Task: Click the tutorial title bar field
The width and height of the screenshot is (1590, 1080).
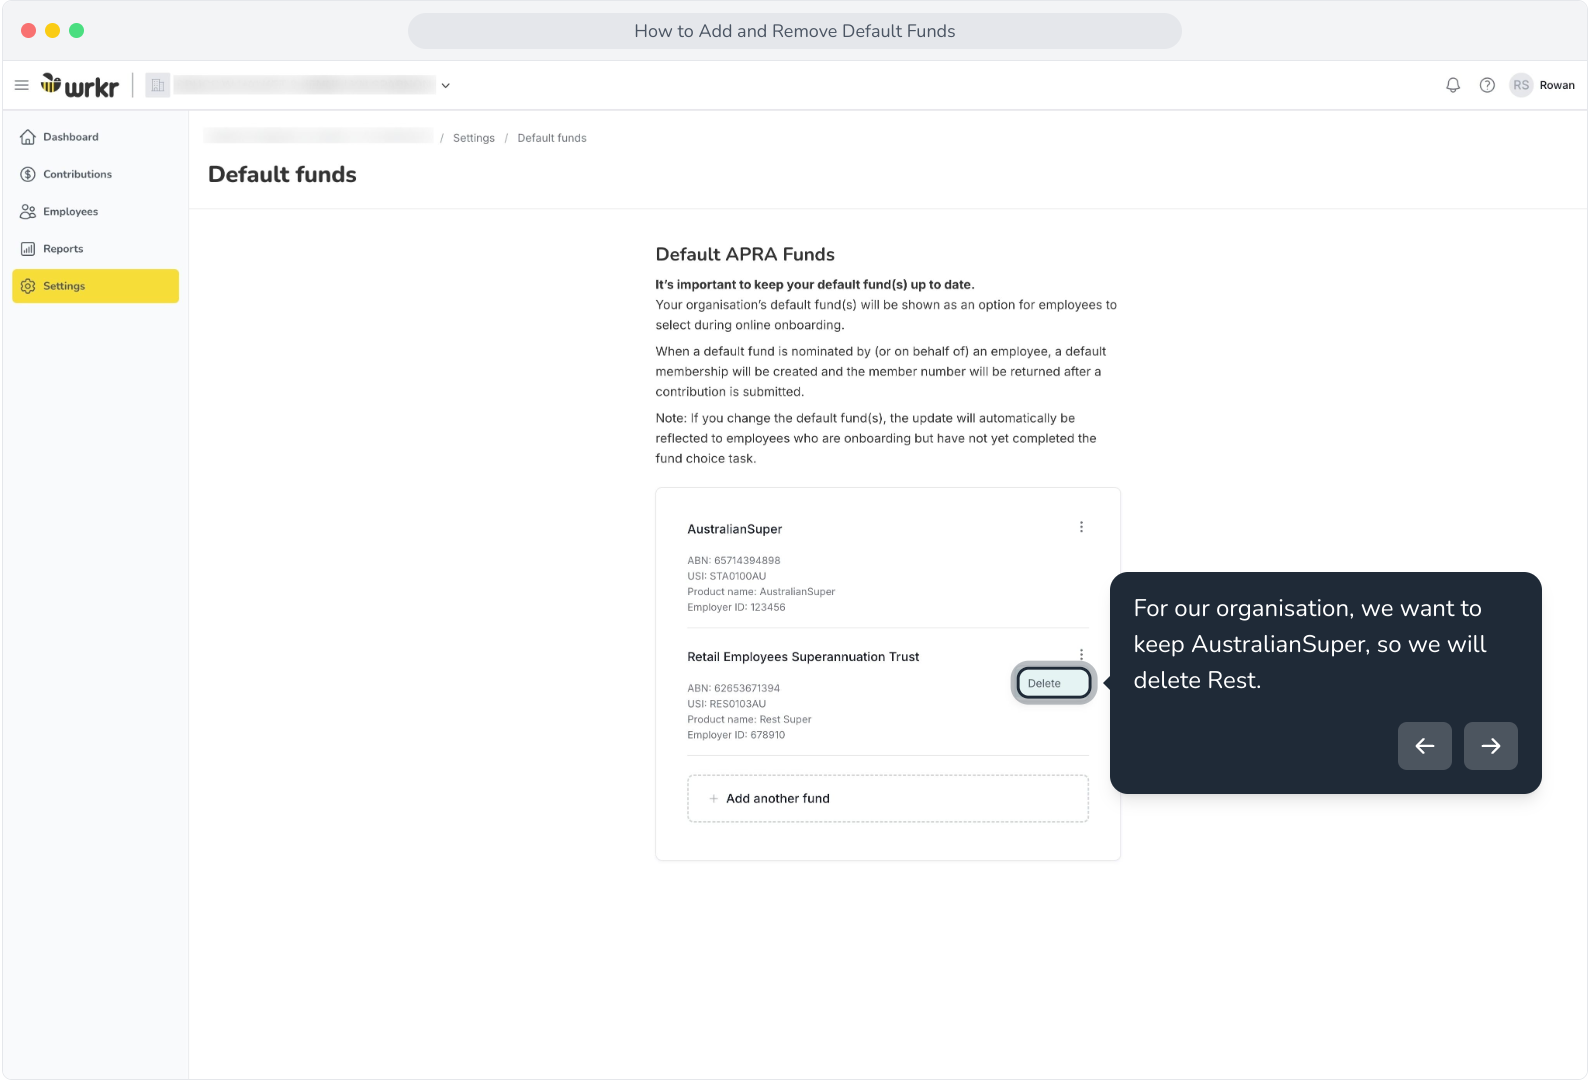Action: coord(795,31)
